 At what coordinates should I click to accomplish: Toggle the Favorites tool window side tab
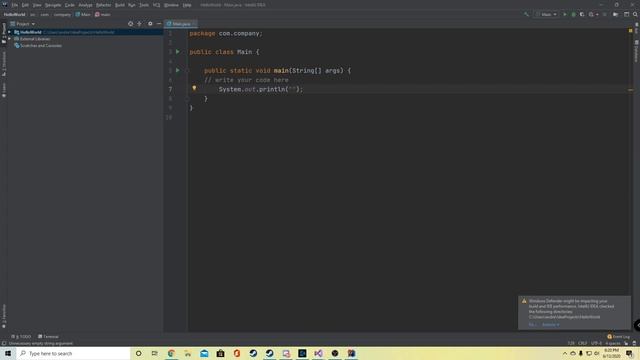(x=4, y=316)
